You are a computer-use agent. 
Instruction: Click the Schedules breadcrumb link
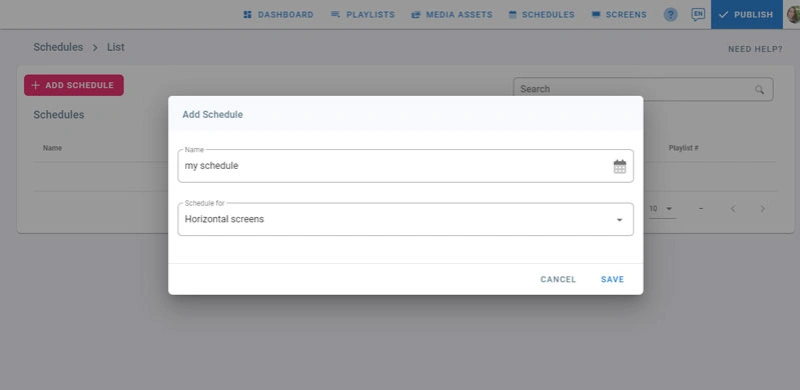pyautogui.click(x=58, y=47)
